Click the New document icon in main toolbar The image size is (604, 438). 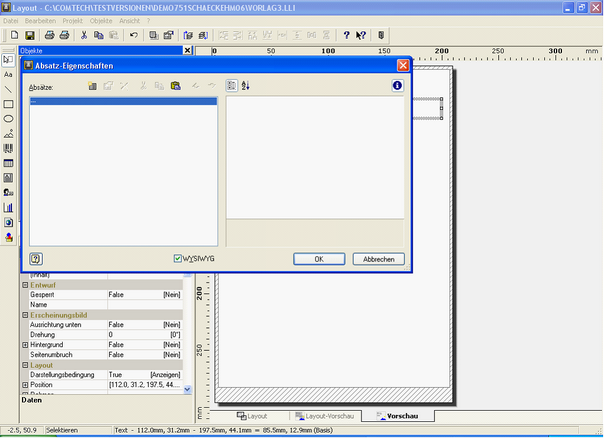15,35
